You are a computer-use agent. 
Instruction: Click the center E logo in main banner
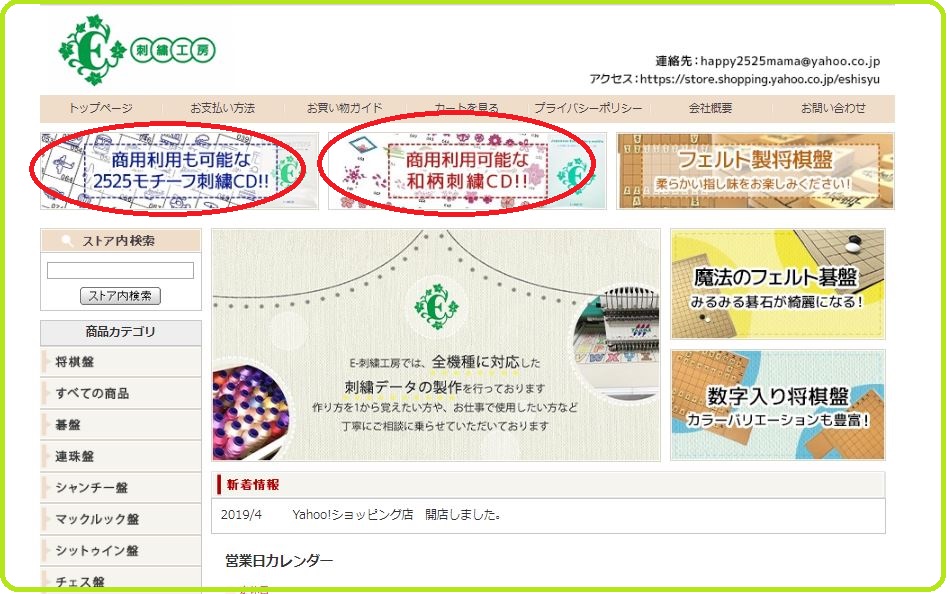(436, 307)
